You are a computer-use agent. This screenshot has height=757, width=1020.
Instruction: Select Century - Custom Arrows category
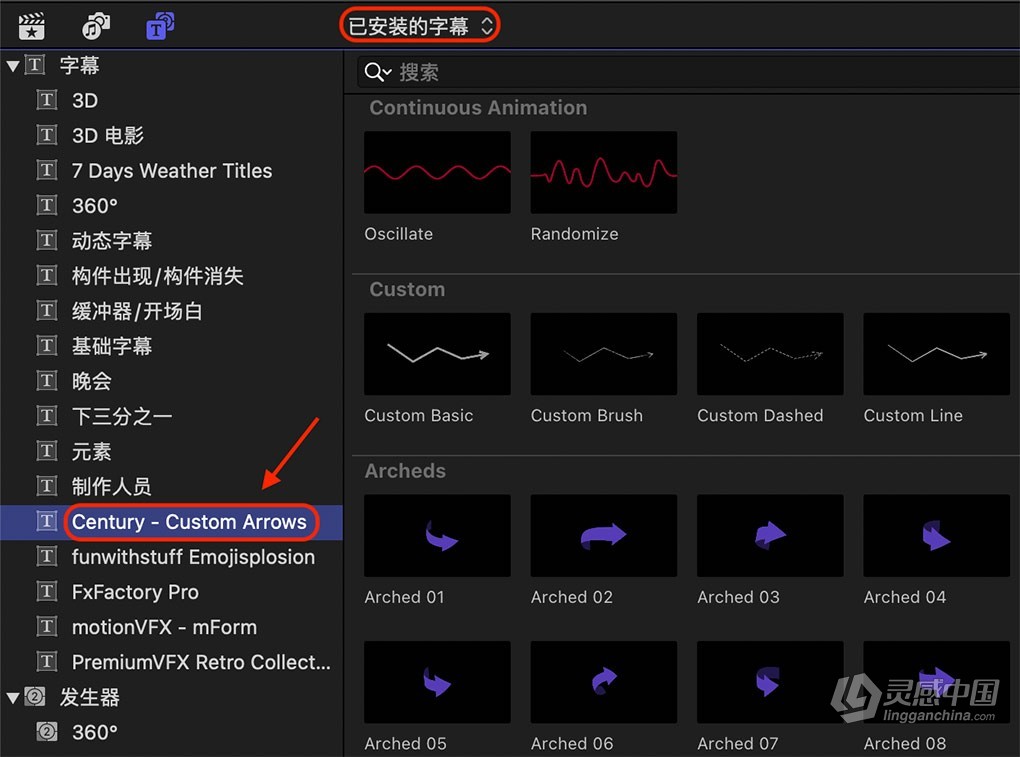point(189,522)
